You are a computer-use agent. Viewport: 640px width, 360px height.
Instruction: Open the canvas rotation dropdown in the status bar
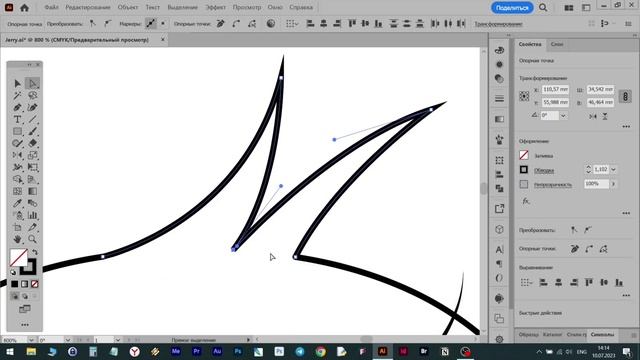click(68, 340)
